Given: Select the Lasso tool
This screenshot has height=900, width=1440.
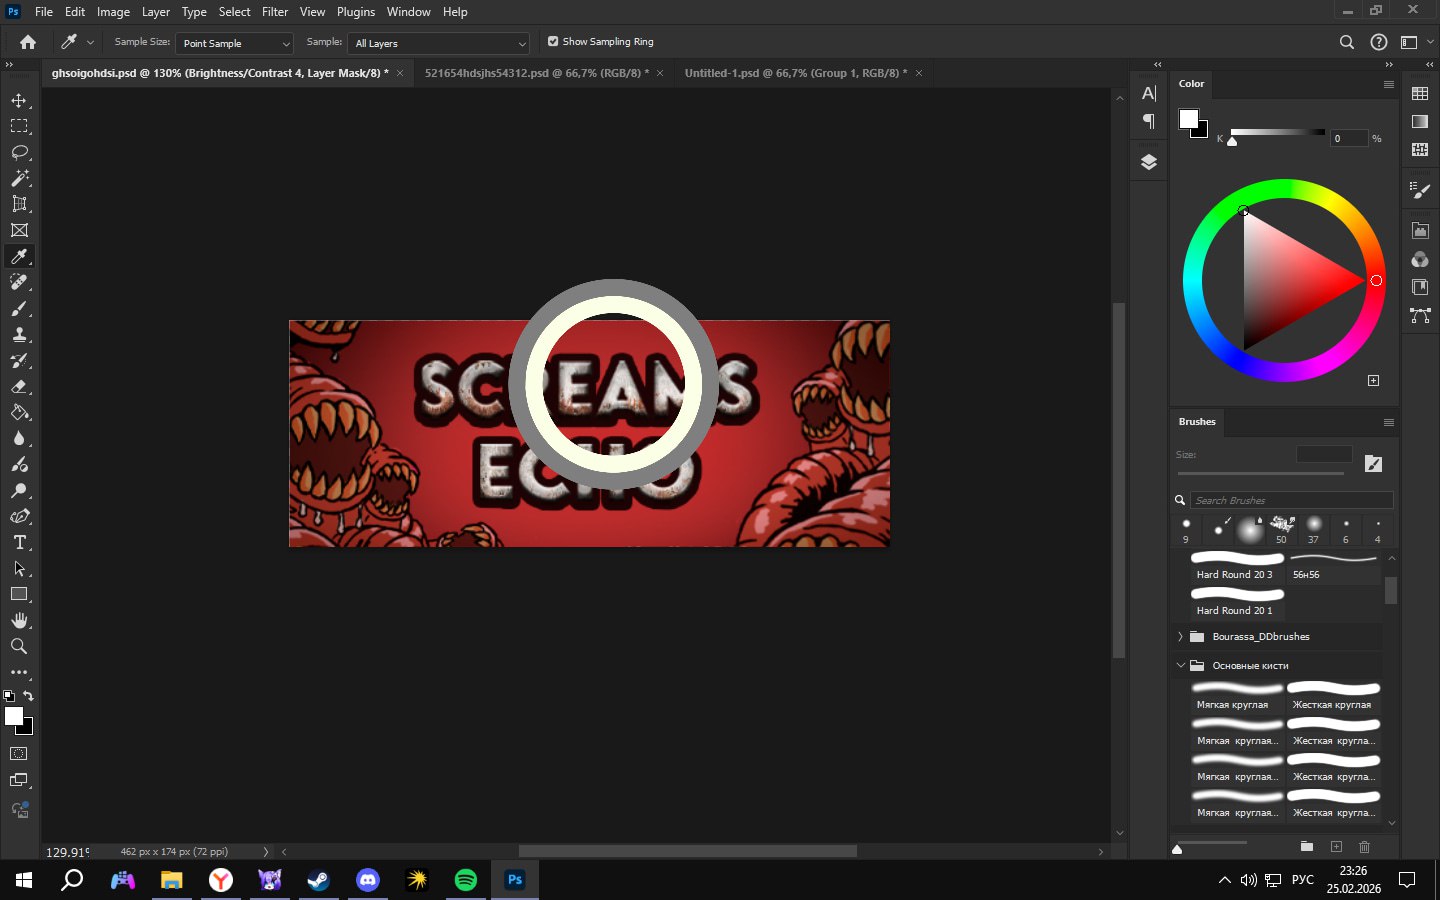Looking at the screenshot, I should pyautogui.click(x=19, y=152).
